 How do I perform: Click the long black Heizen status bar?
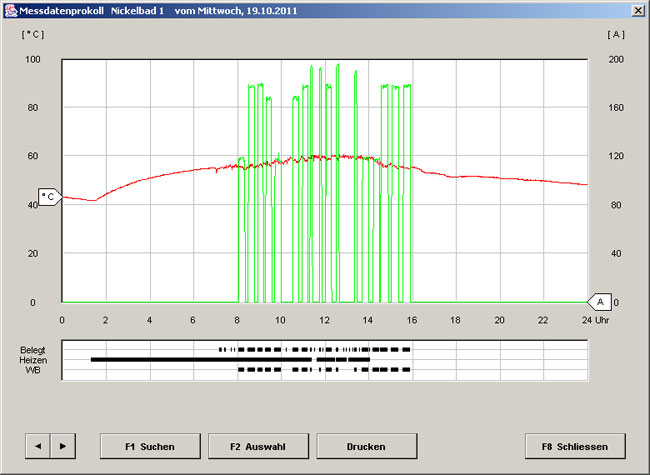(200, 359)
